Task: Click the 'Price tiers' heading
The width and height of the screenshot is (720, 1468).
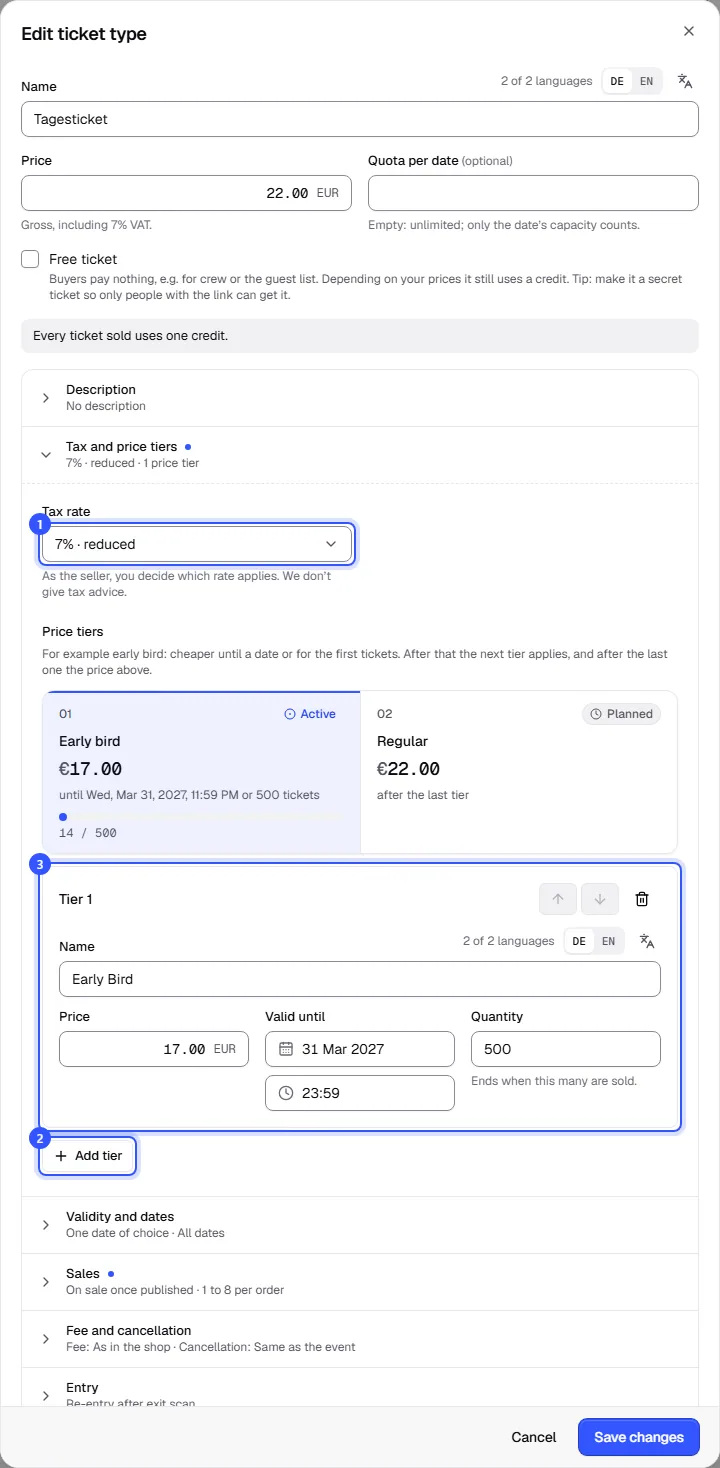Action: click(73, 632)
